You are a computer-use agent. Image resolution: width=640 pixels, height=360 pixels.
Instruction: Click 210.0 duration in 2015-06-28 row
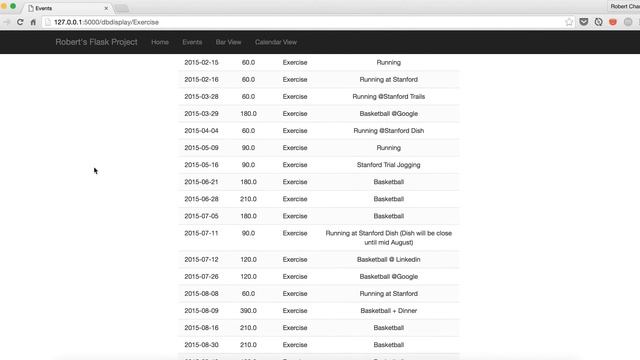coord(248,199)
